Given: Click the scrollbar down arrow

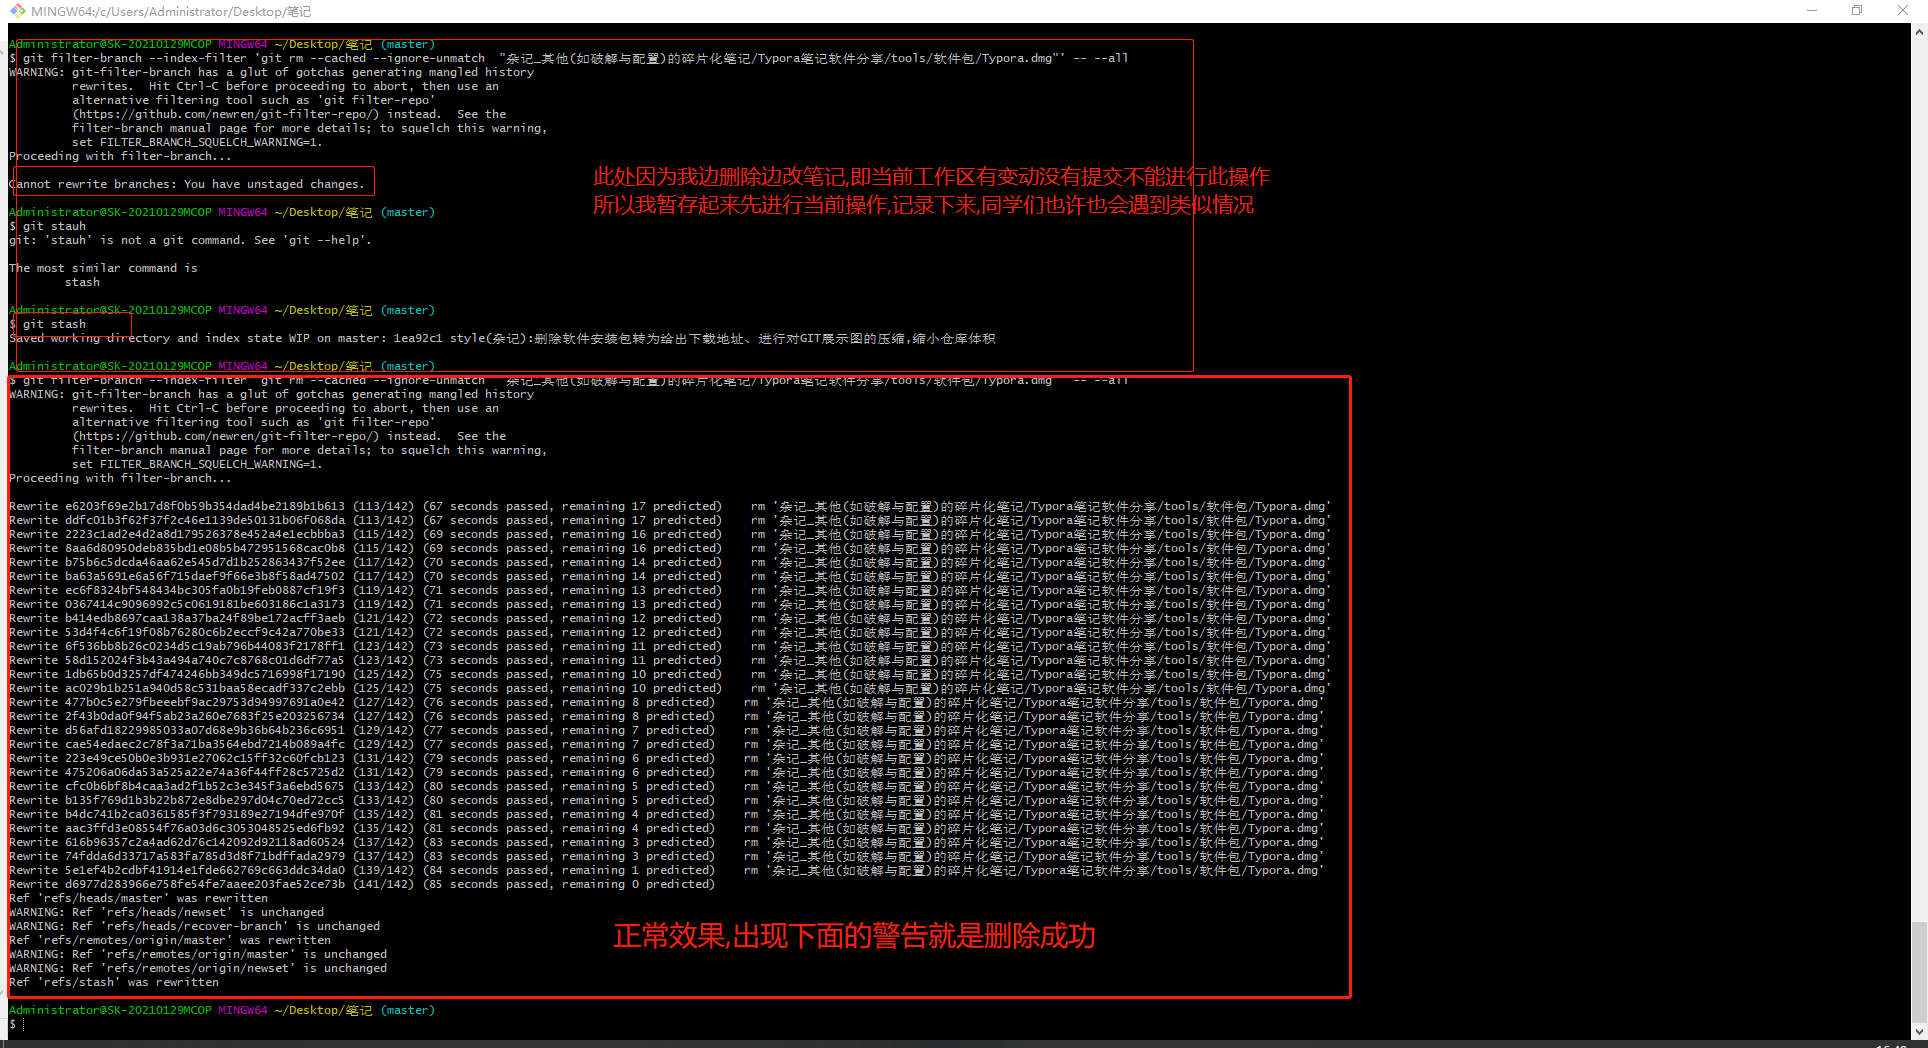Looking at the screenshot, I should tap(1918, 1031).
